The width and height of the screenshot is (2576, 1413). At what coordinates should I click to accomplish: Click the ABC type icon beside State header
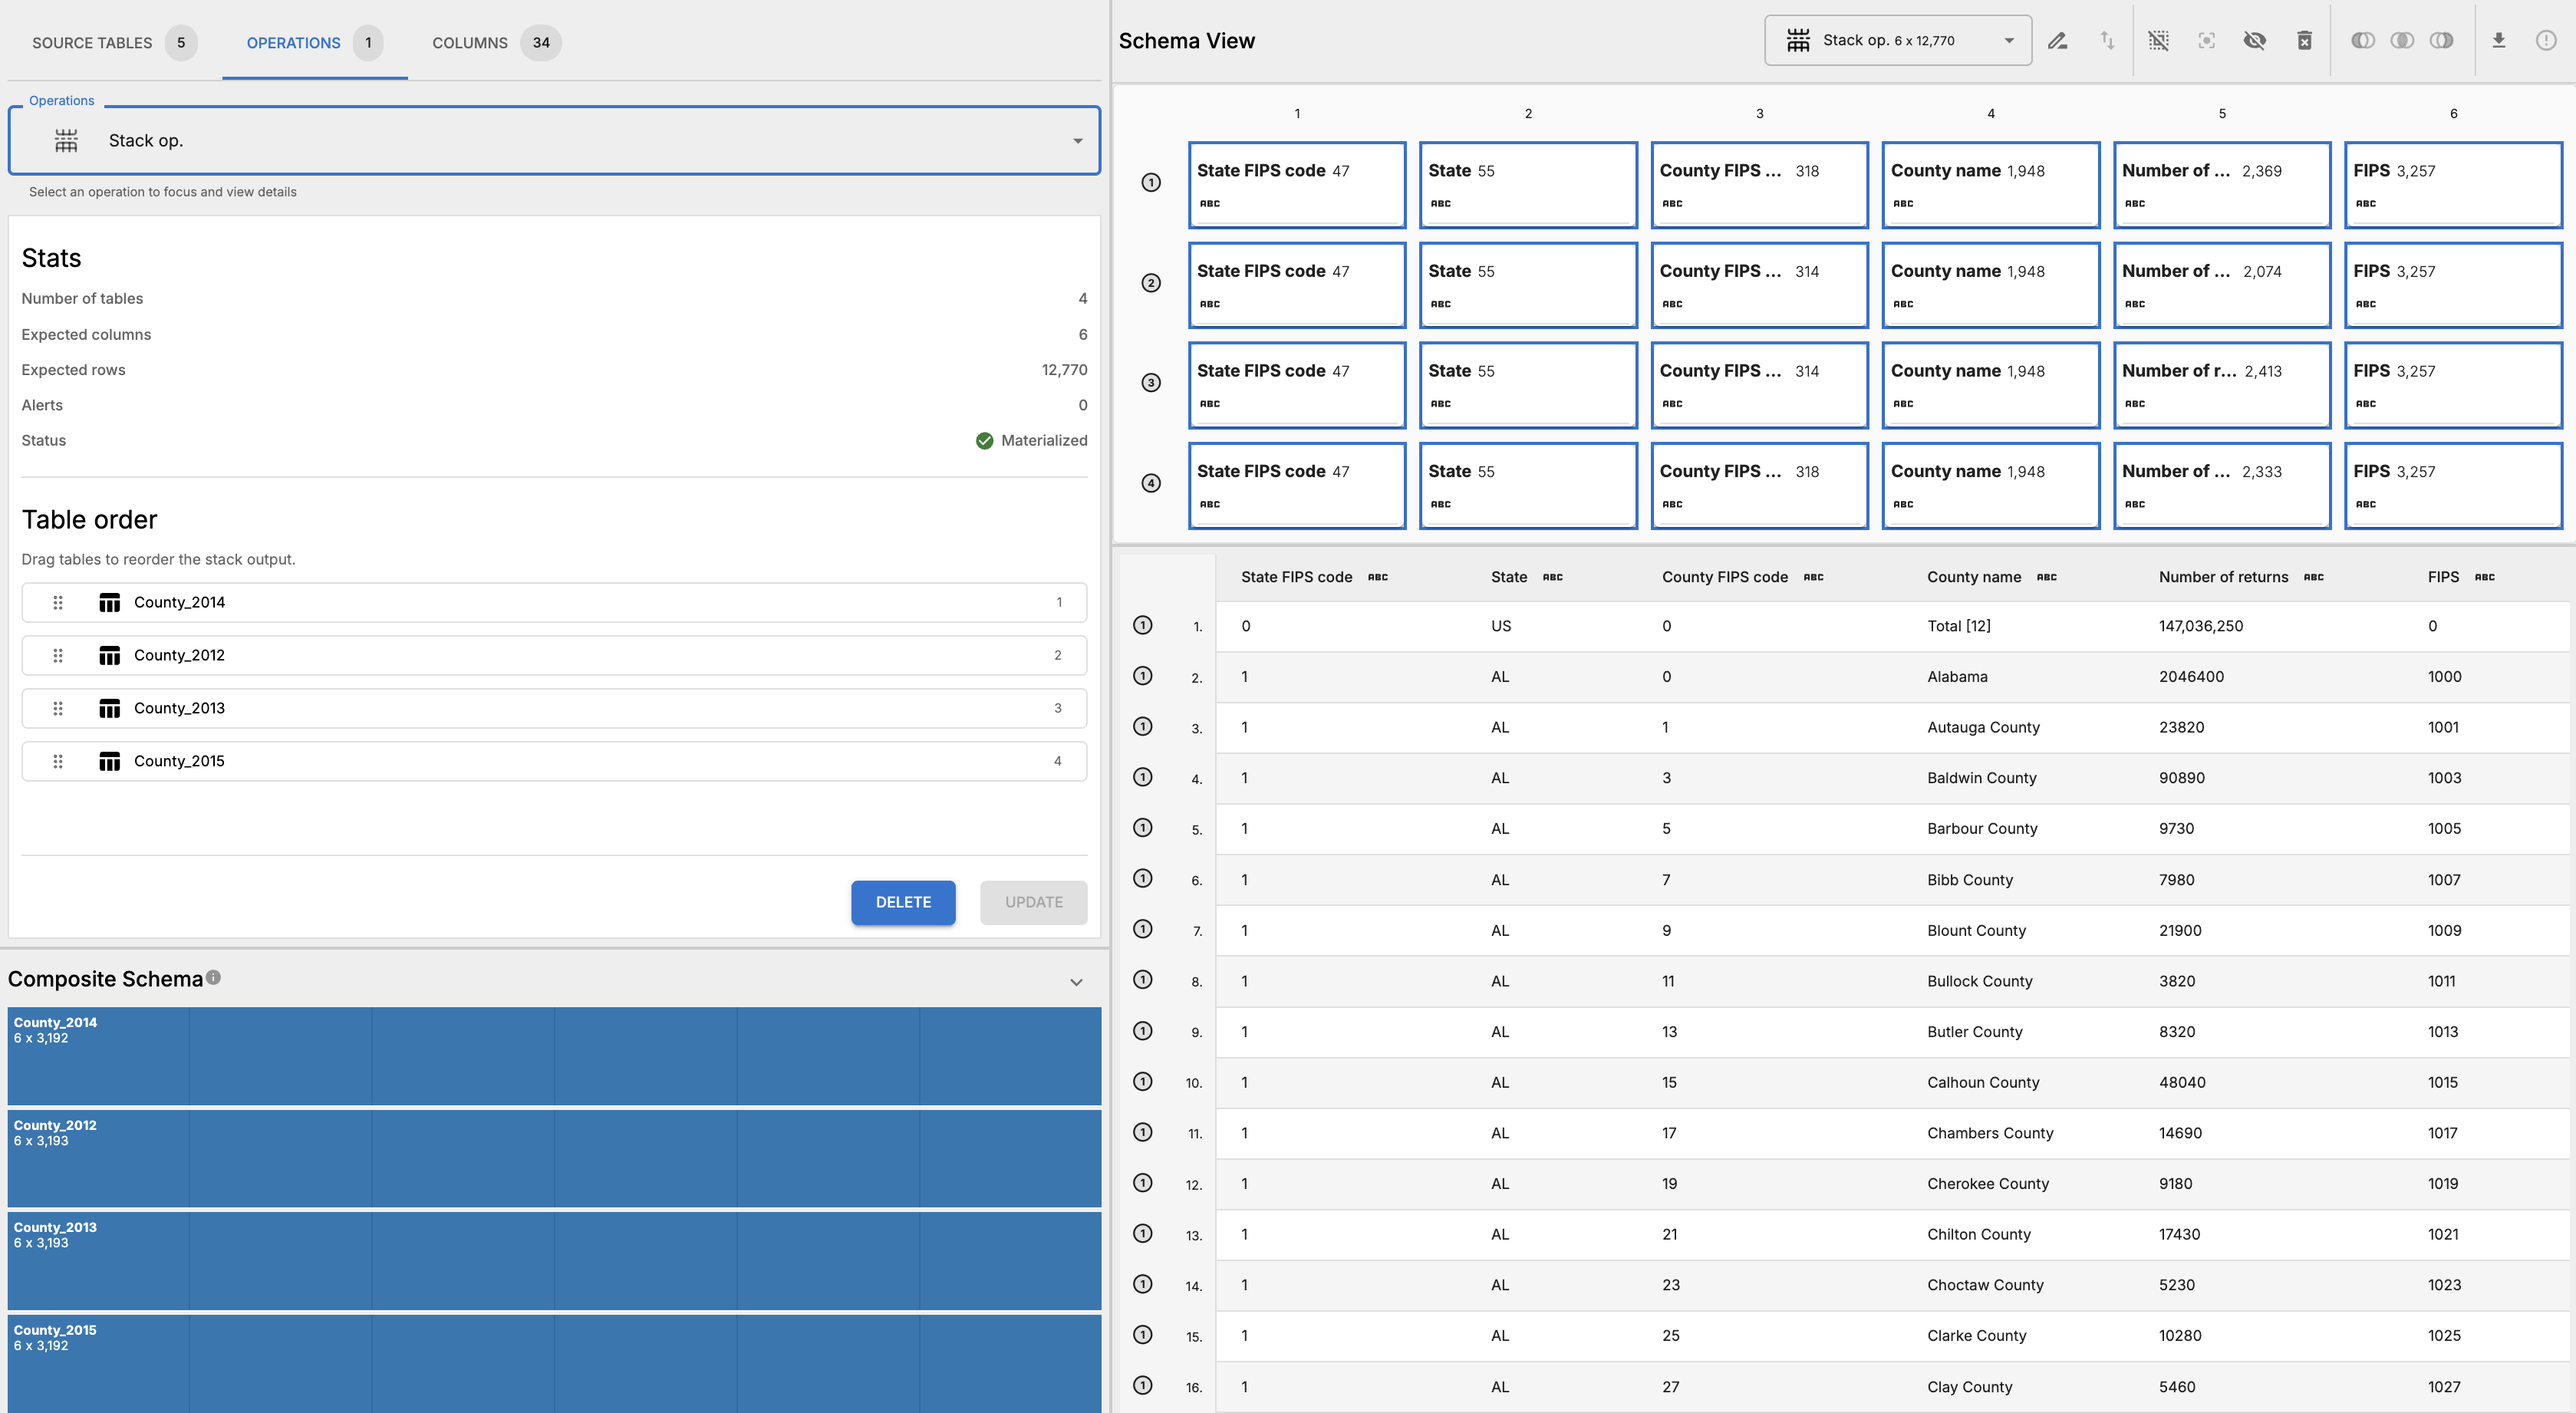click(1552, 577)
